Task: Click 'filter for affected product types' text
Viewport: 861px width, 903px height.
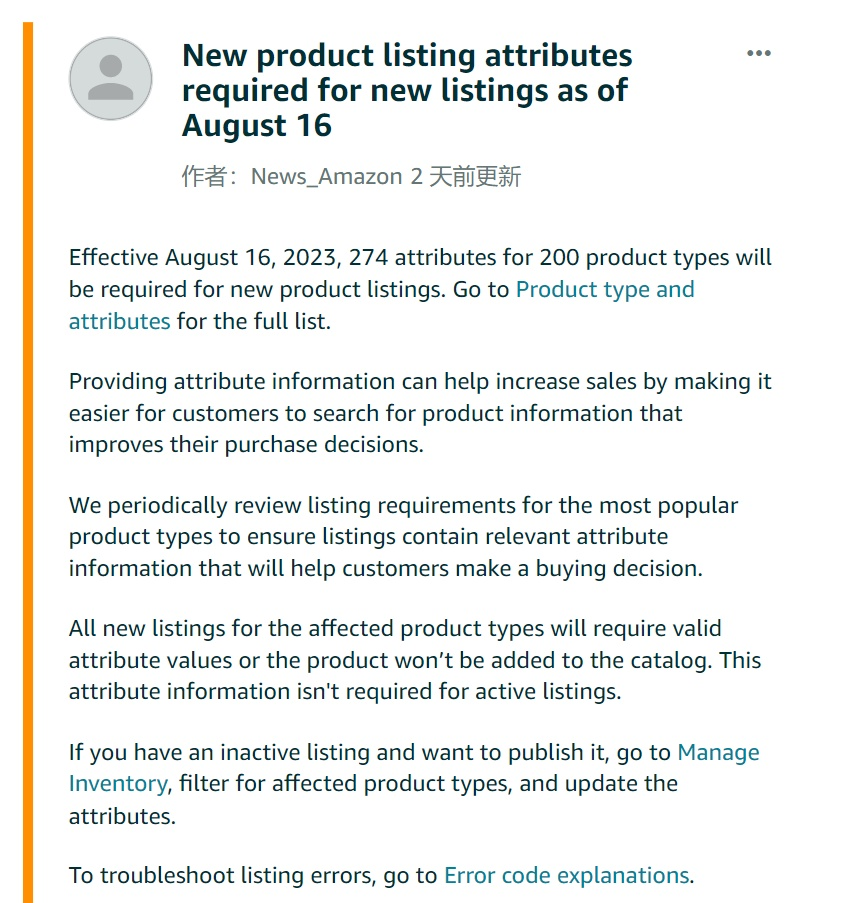Action: point(346,784)
